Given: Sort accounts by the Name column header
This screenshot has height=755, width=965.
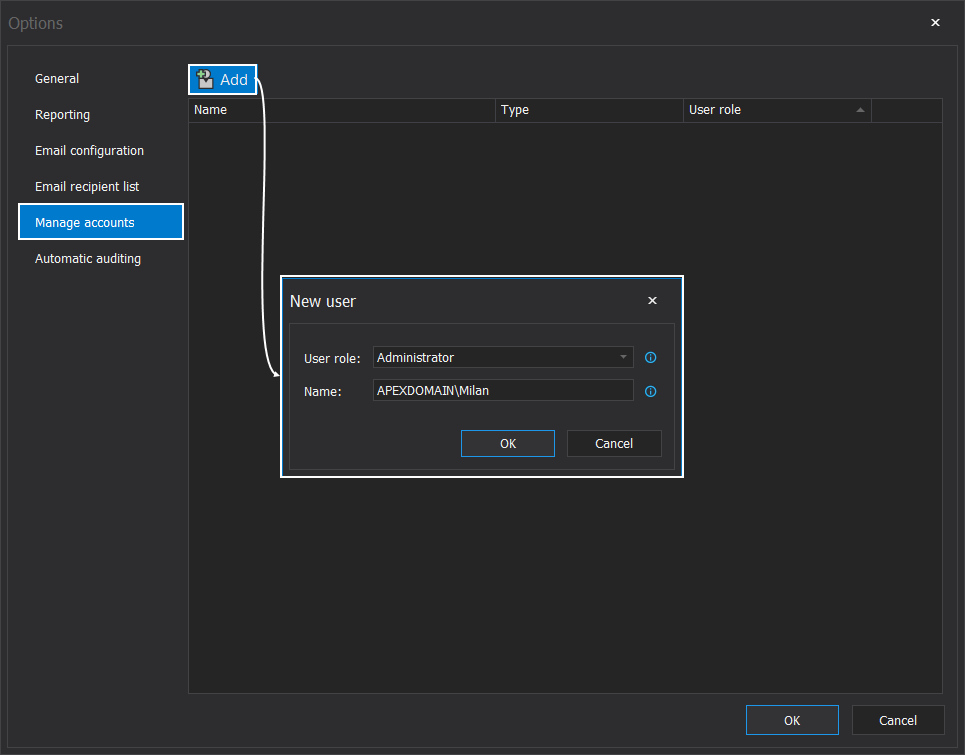Looking at the screenshot, I should coord(340,110).
